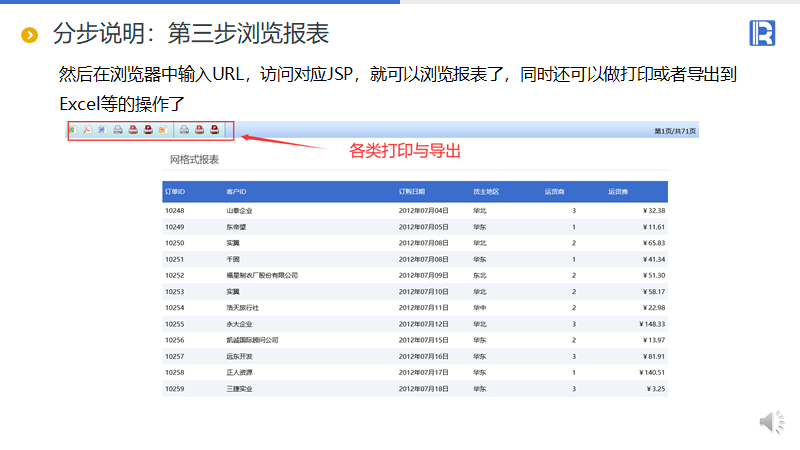
Task: Click customer cell 千固
Action: tap(233, 259)
